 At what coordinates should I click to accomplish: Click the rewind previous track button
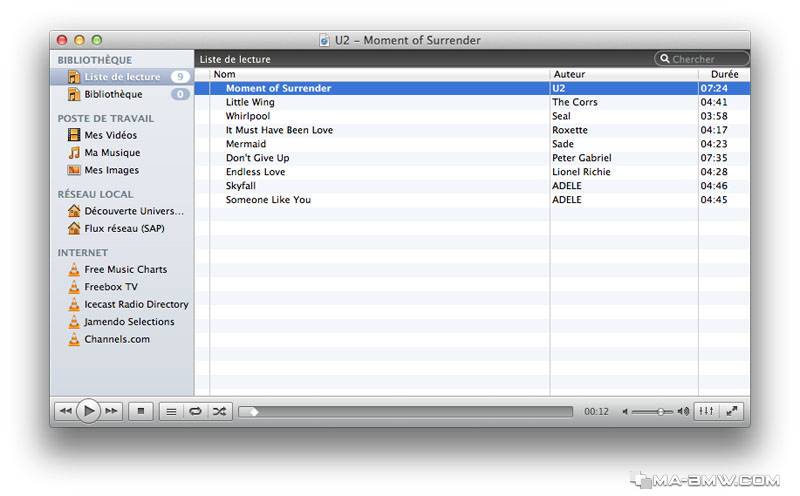click(x=65, y=411)
